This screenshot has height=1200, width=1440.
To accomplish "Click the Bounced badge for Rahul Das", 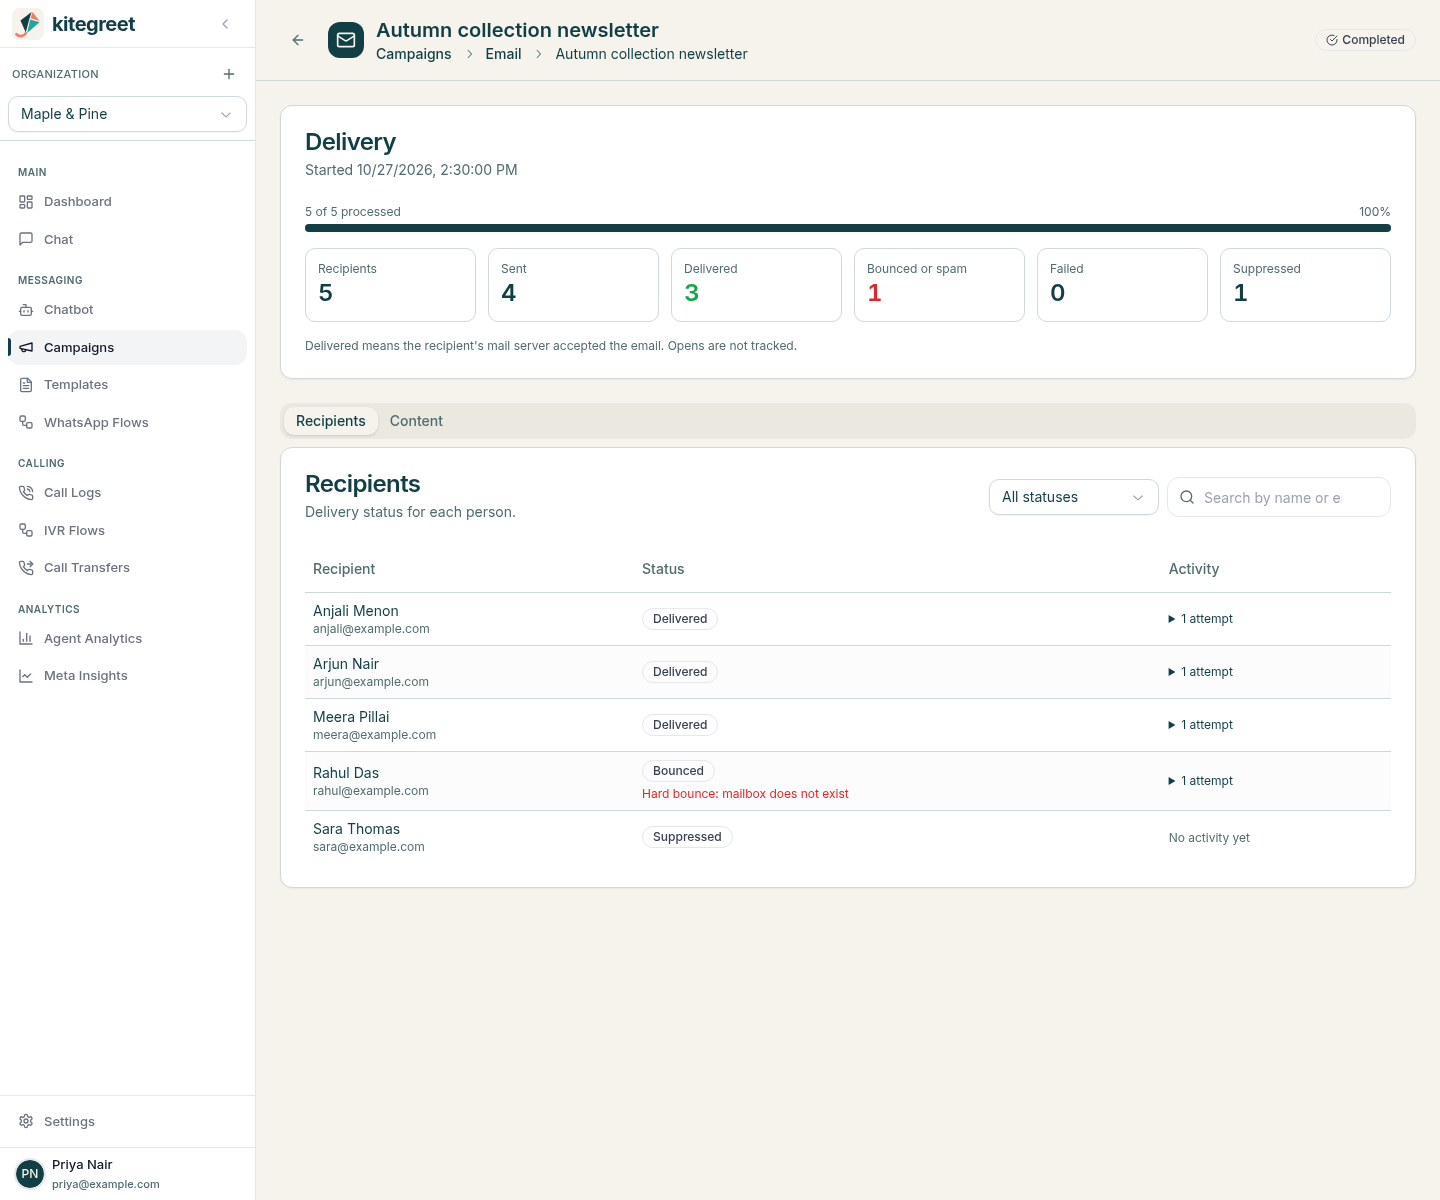I will 678,771.
